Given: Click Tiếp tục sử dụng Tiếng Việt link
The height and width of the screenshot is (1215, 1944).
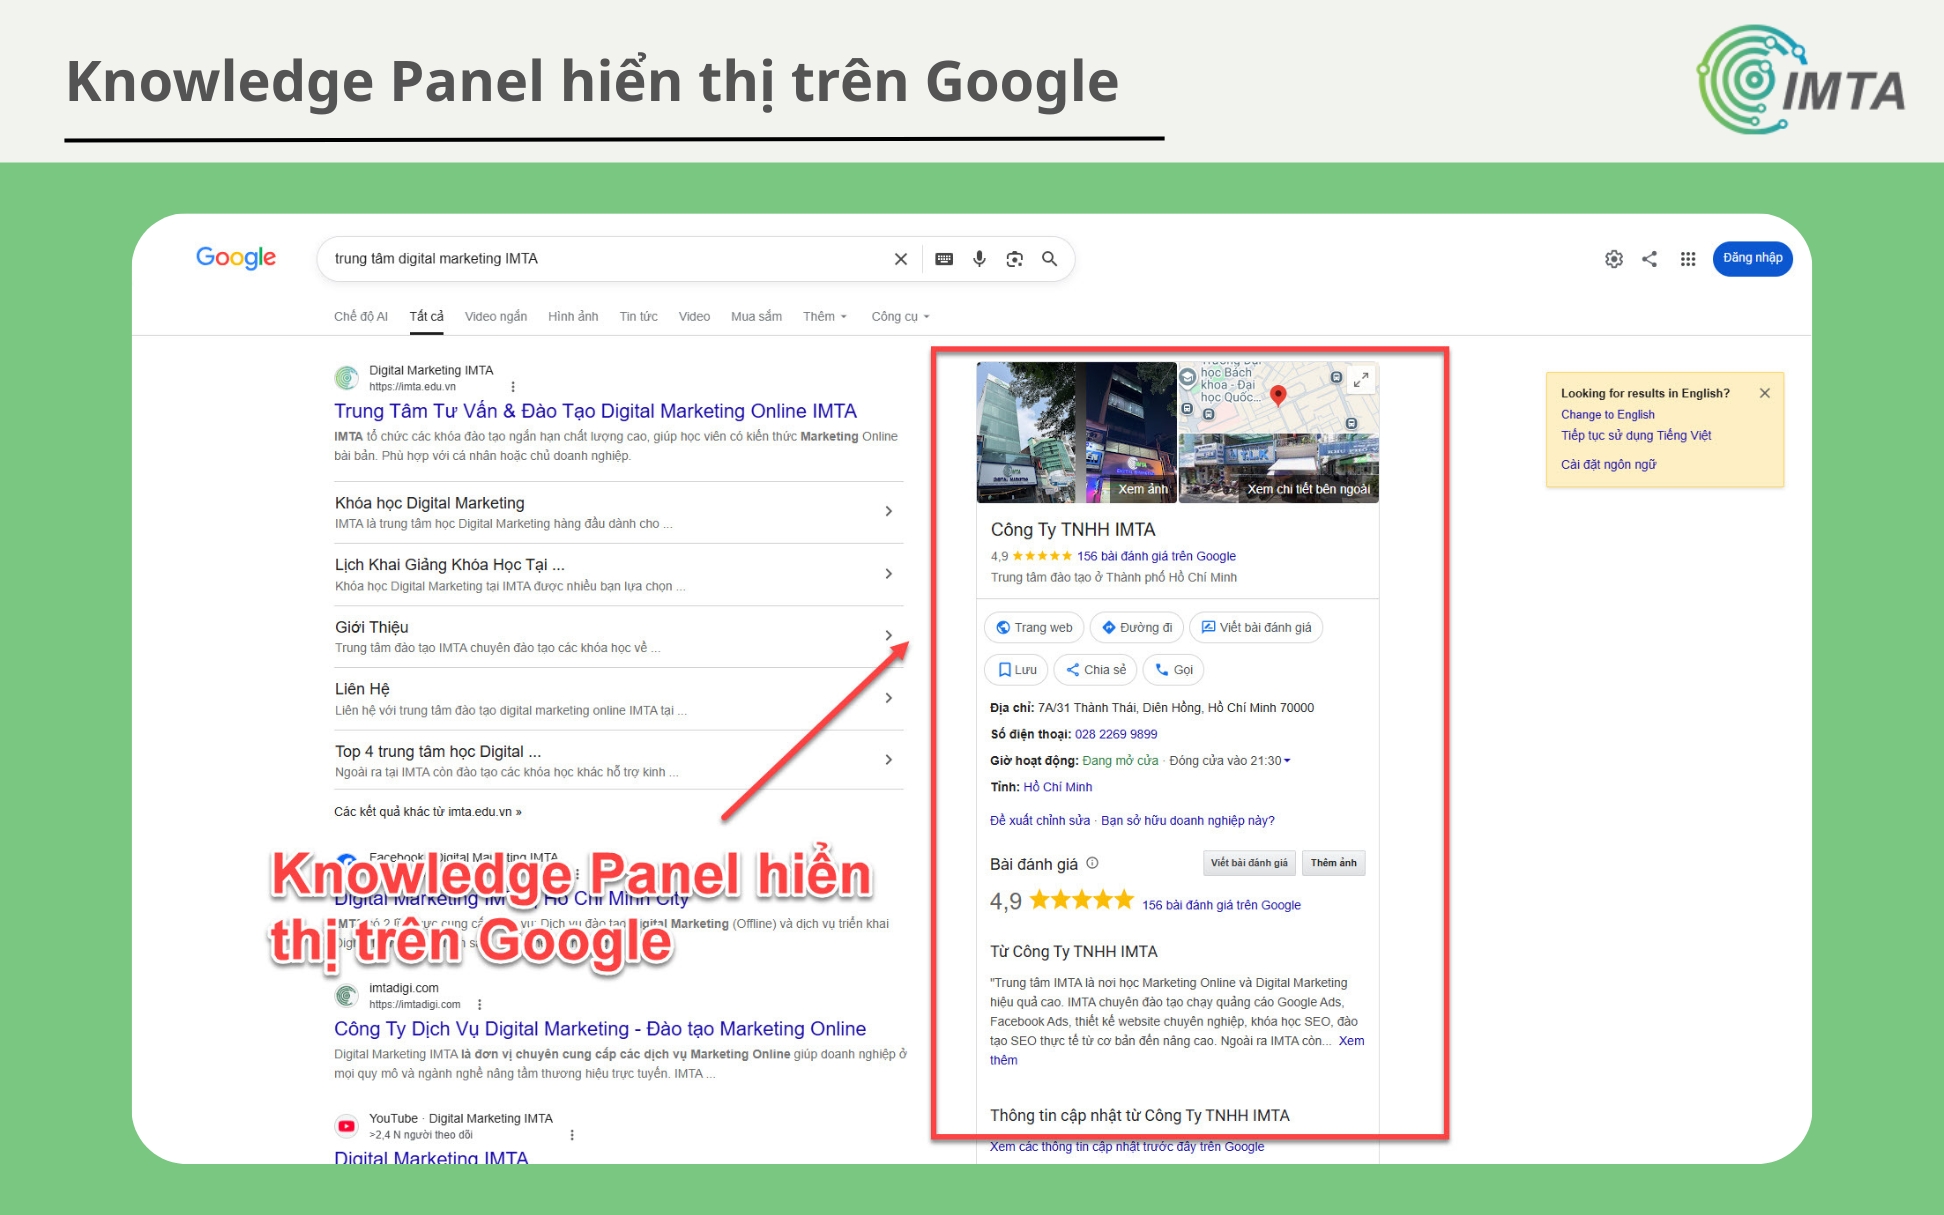Looking at the screenshot, I should click(1636, 436).
